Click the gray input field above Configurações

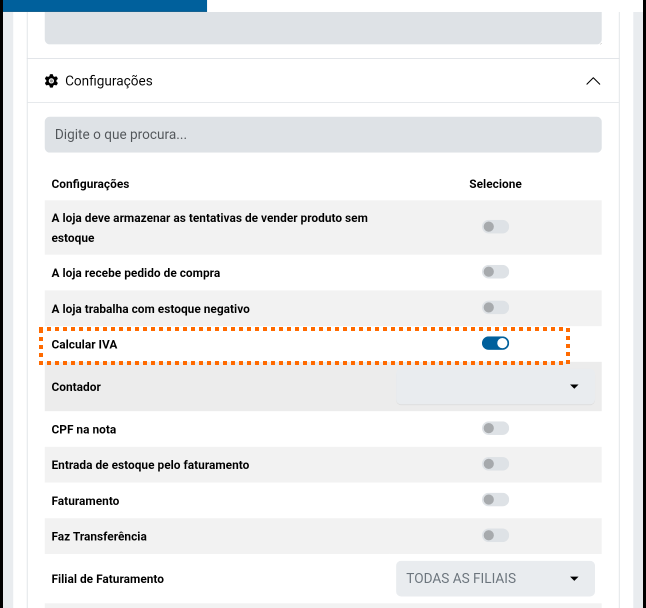323,28
